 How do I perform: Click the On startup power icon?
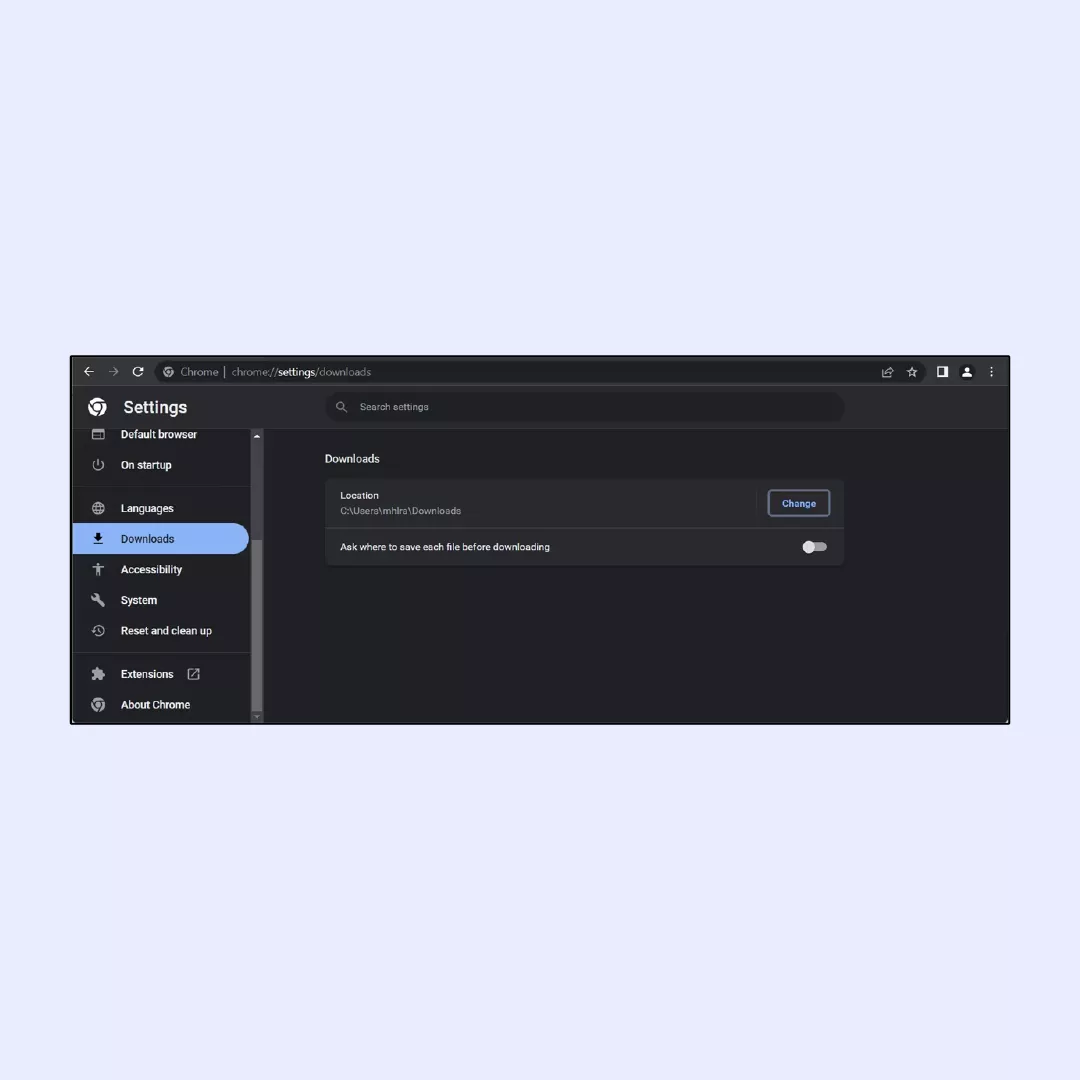click(98, 465)
